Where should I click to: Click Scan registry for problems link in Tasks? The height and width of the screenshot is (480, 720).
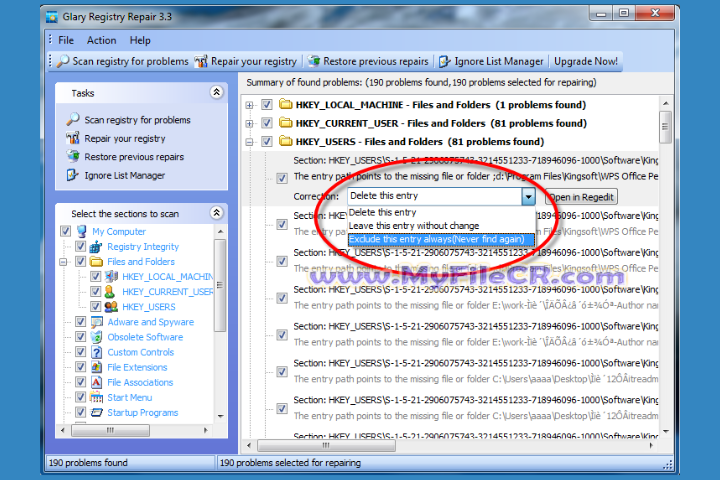137,120
